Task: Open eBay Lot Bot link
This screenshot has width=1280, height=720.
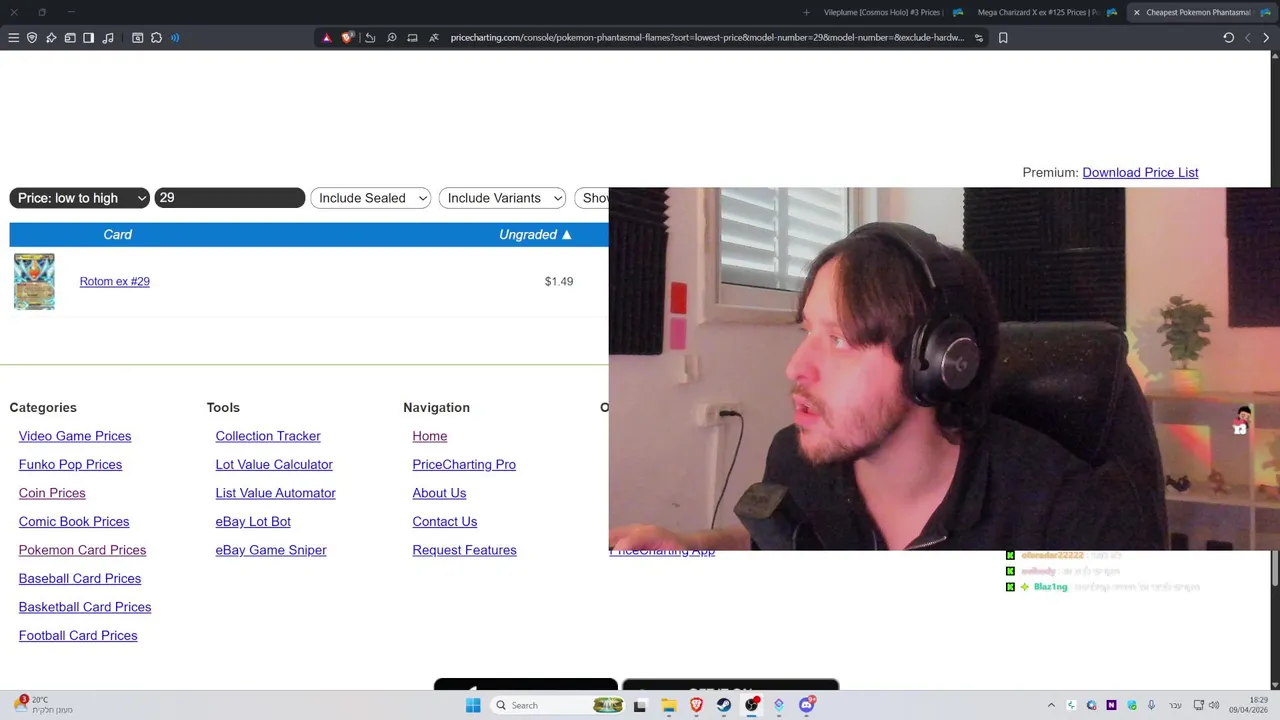Action: (x=253, y=521)
